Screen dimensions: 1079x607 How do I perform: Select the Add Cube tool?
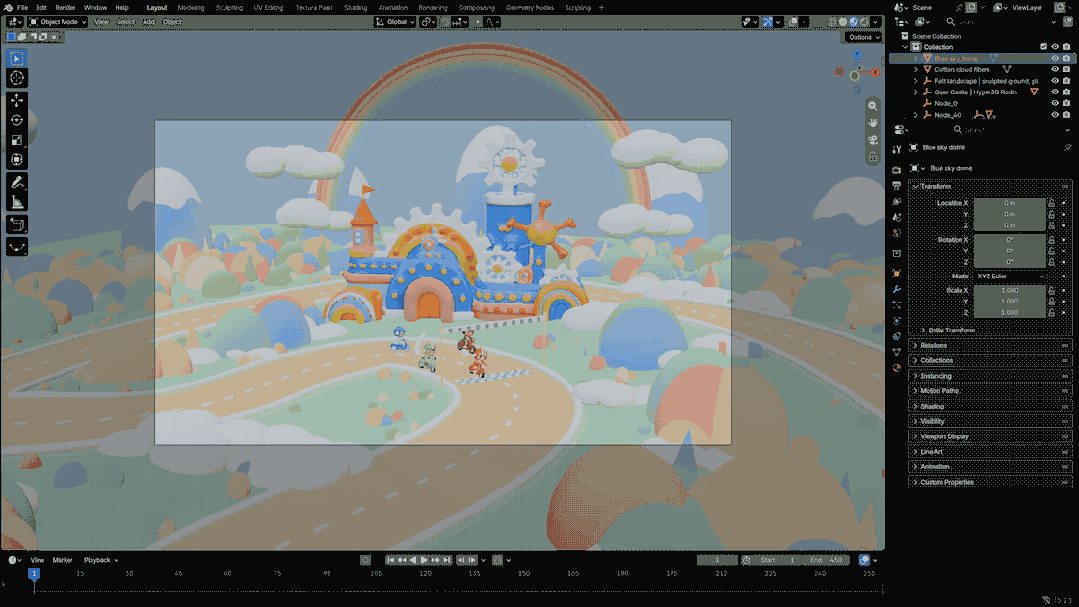(17, 224)
